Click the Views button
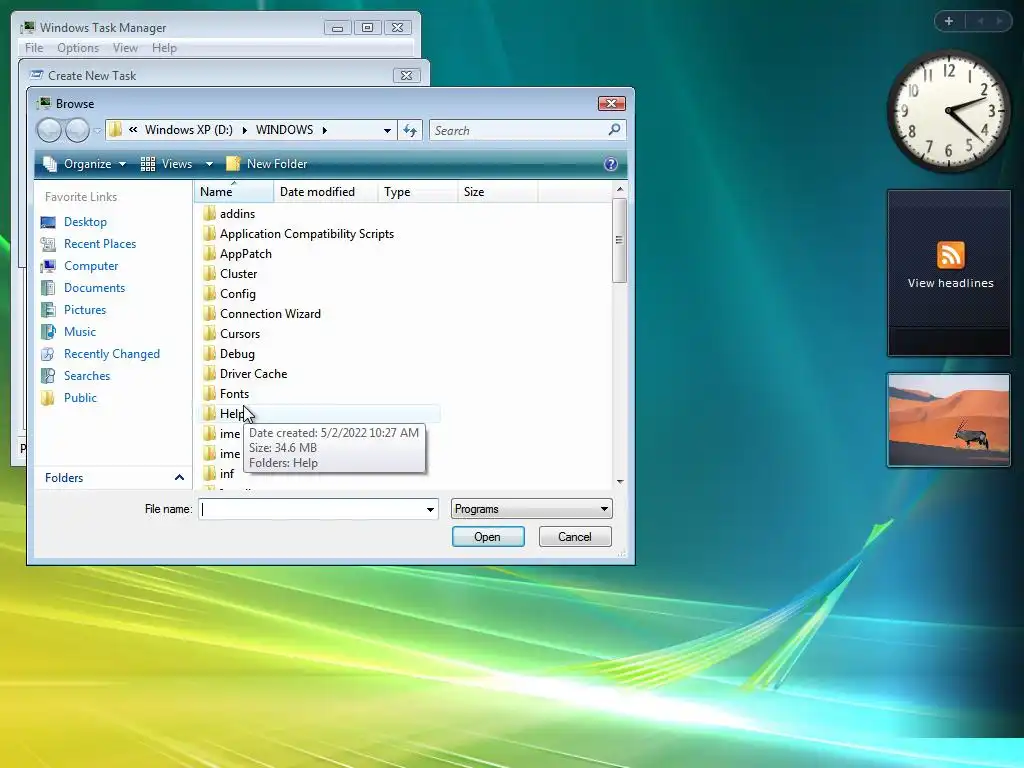This screenshot has width=1024, height=768. (x=167, y=164)
